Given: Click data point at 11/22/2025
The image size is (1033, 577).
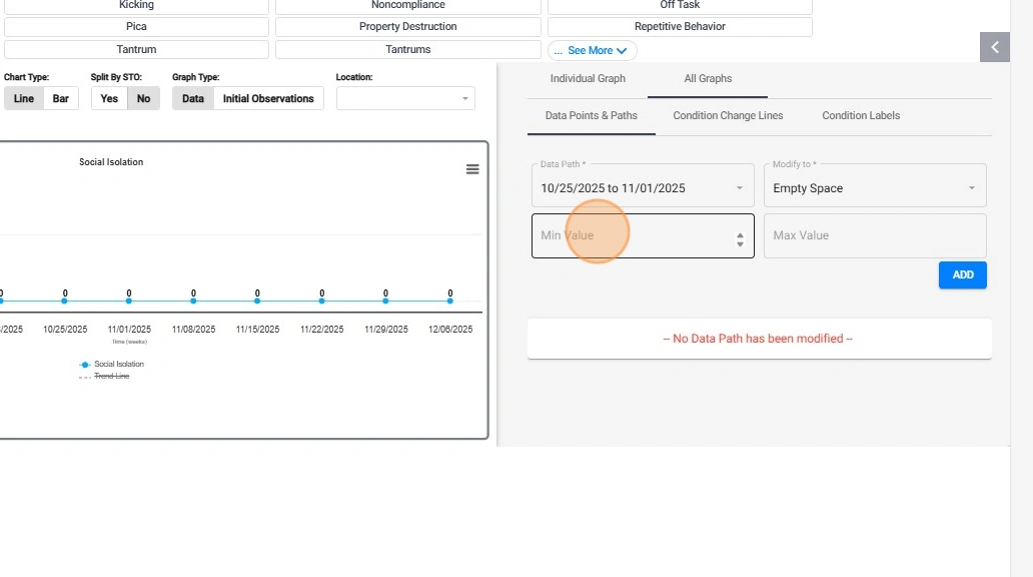Looking at the screenshot, I should [321, 300].
